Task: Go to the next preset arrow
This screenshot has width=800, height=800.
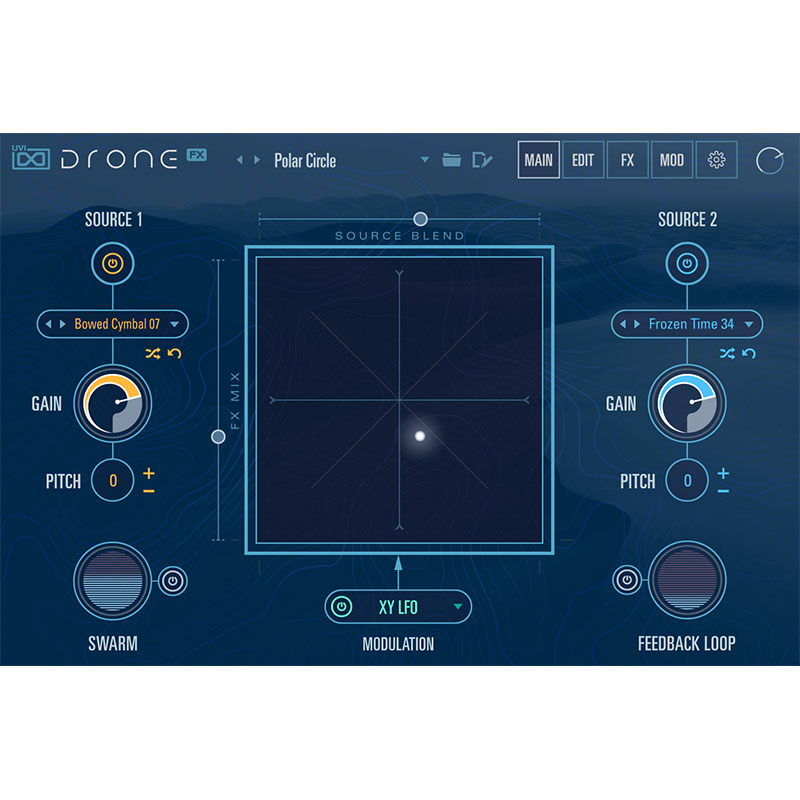Action: [257, 160]
